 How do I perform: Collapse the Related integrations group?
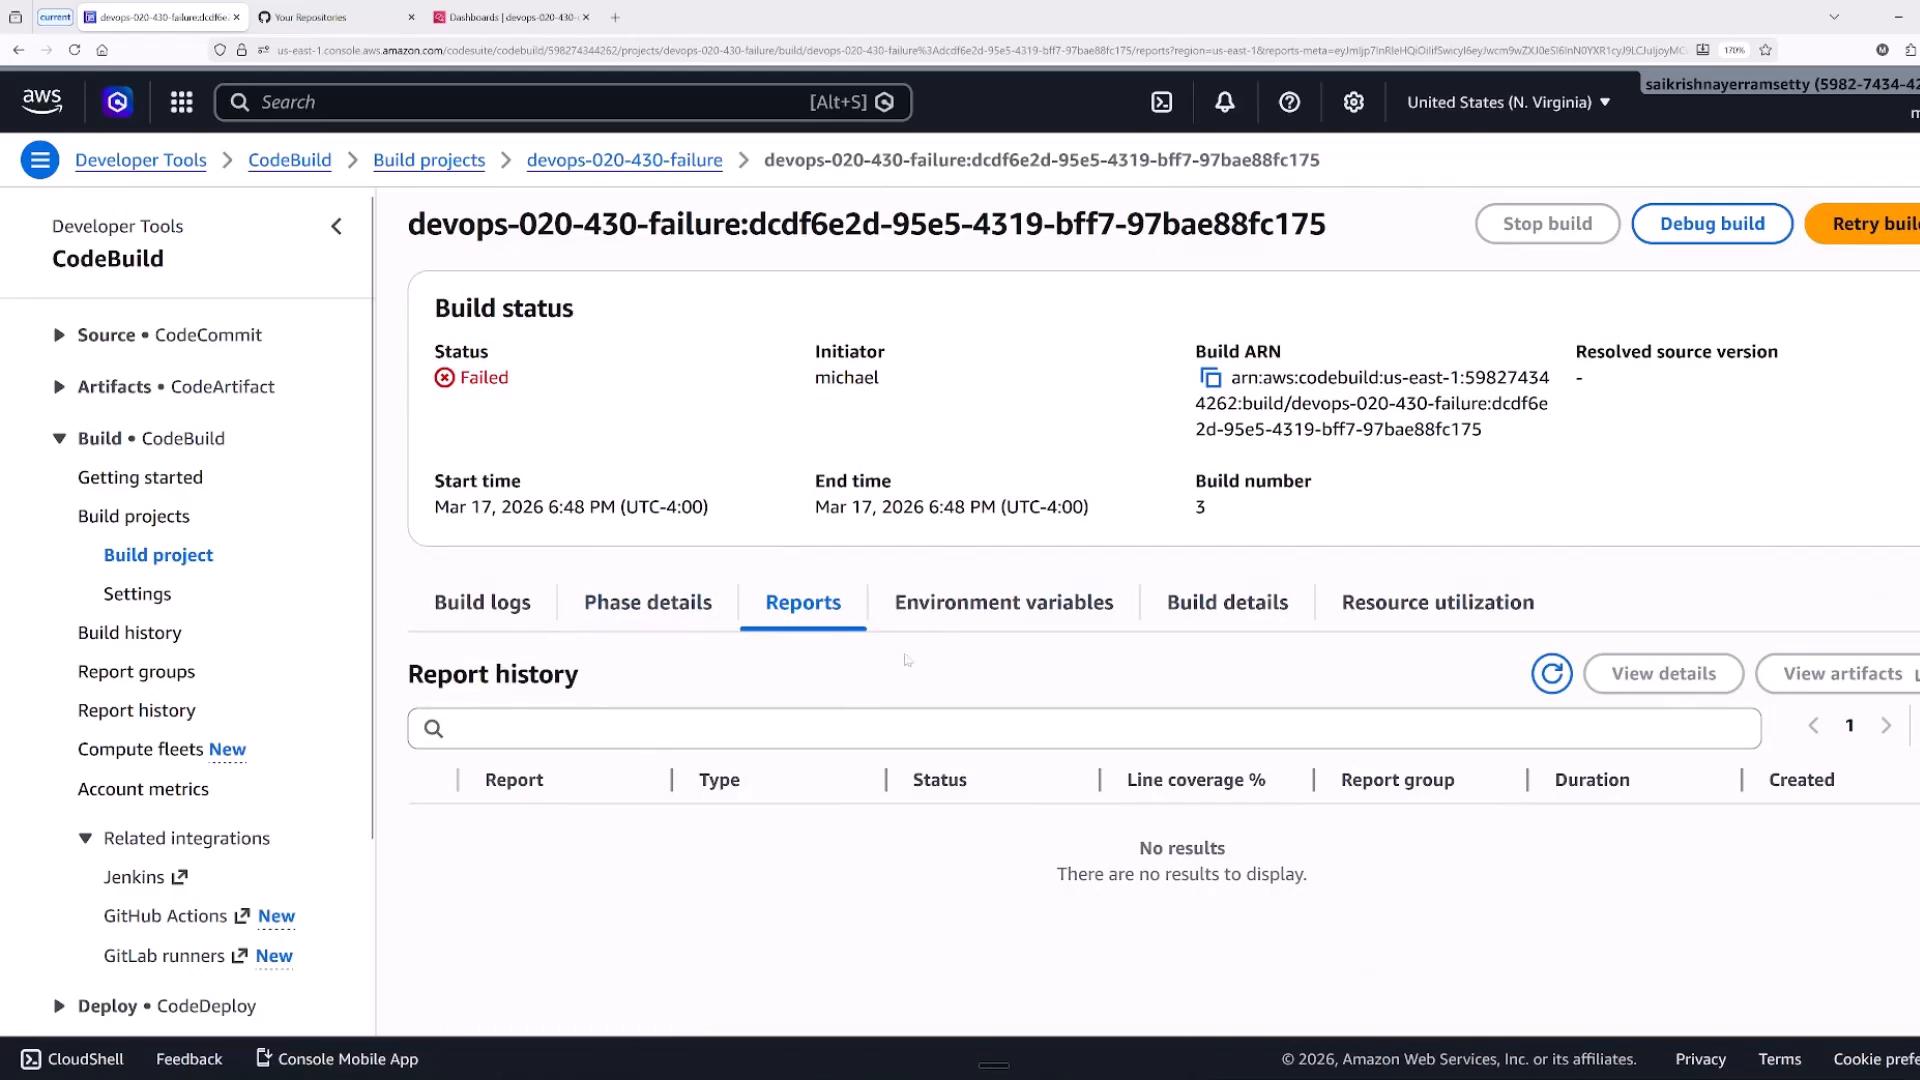click(85, 839)
